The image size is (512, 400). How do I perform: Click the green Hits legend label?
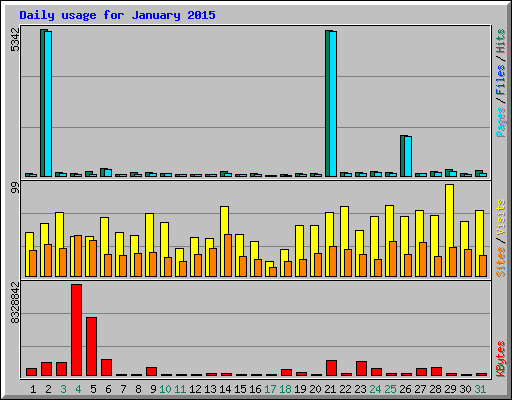[500, 41]
